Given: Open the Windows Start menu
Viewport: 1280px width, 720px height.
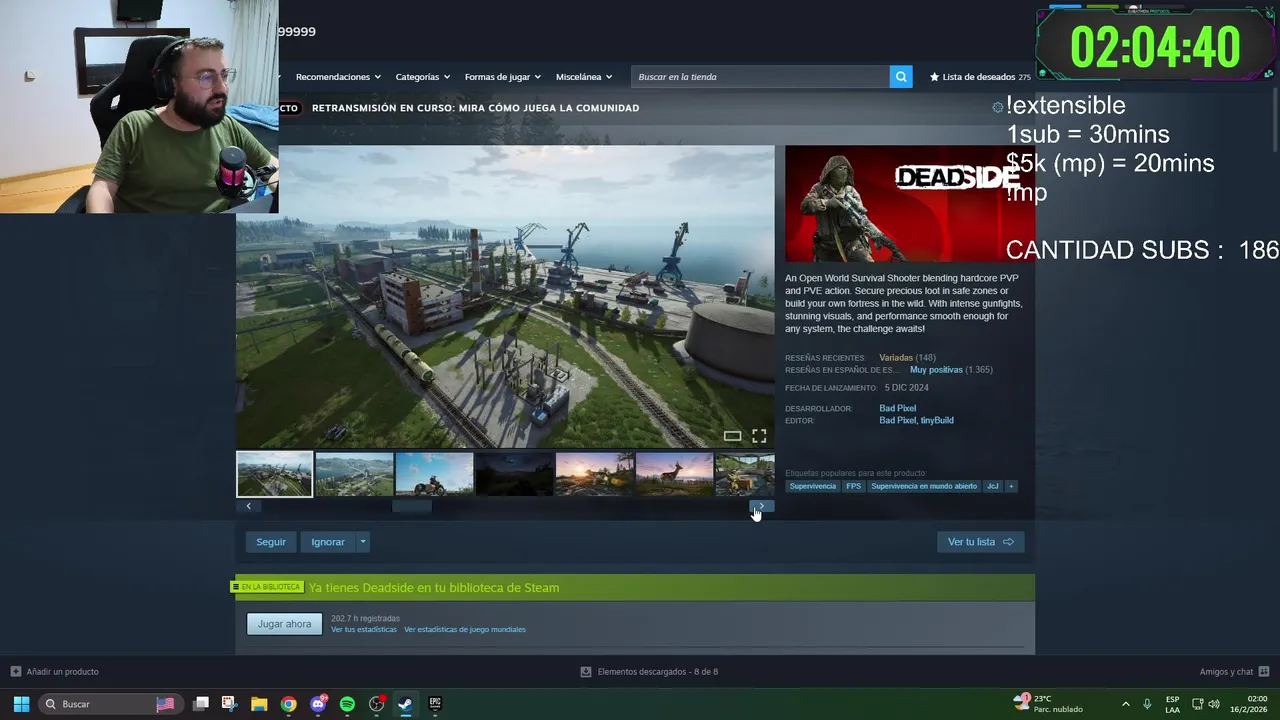Looking at the screenshot, I should pyautogui.click(x=21, y=704).
